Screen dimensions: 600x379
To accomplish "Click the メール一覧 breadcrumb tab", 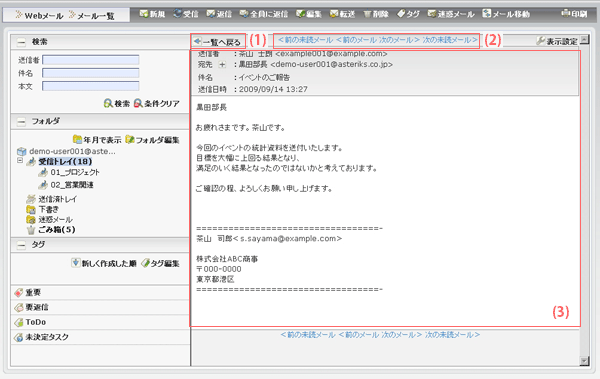I will coord(92,16).
